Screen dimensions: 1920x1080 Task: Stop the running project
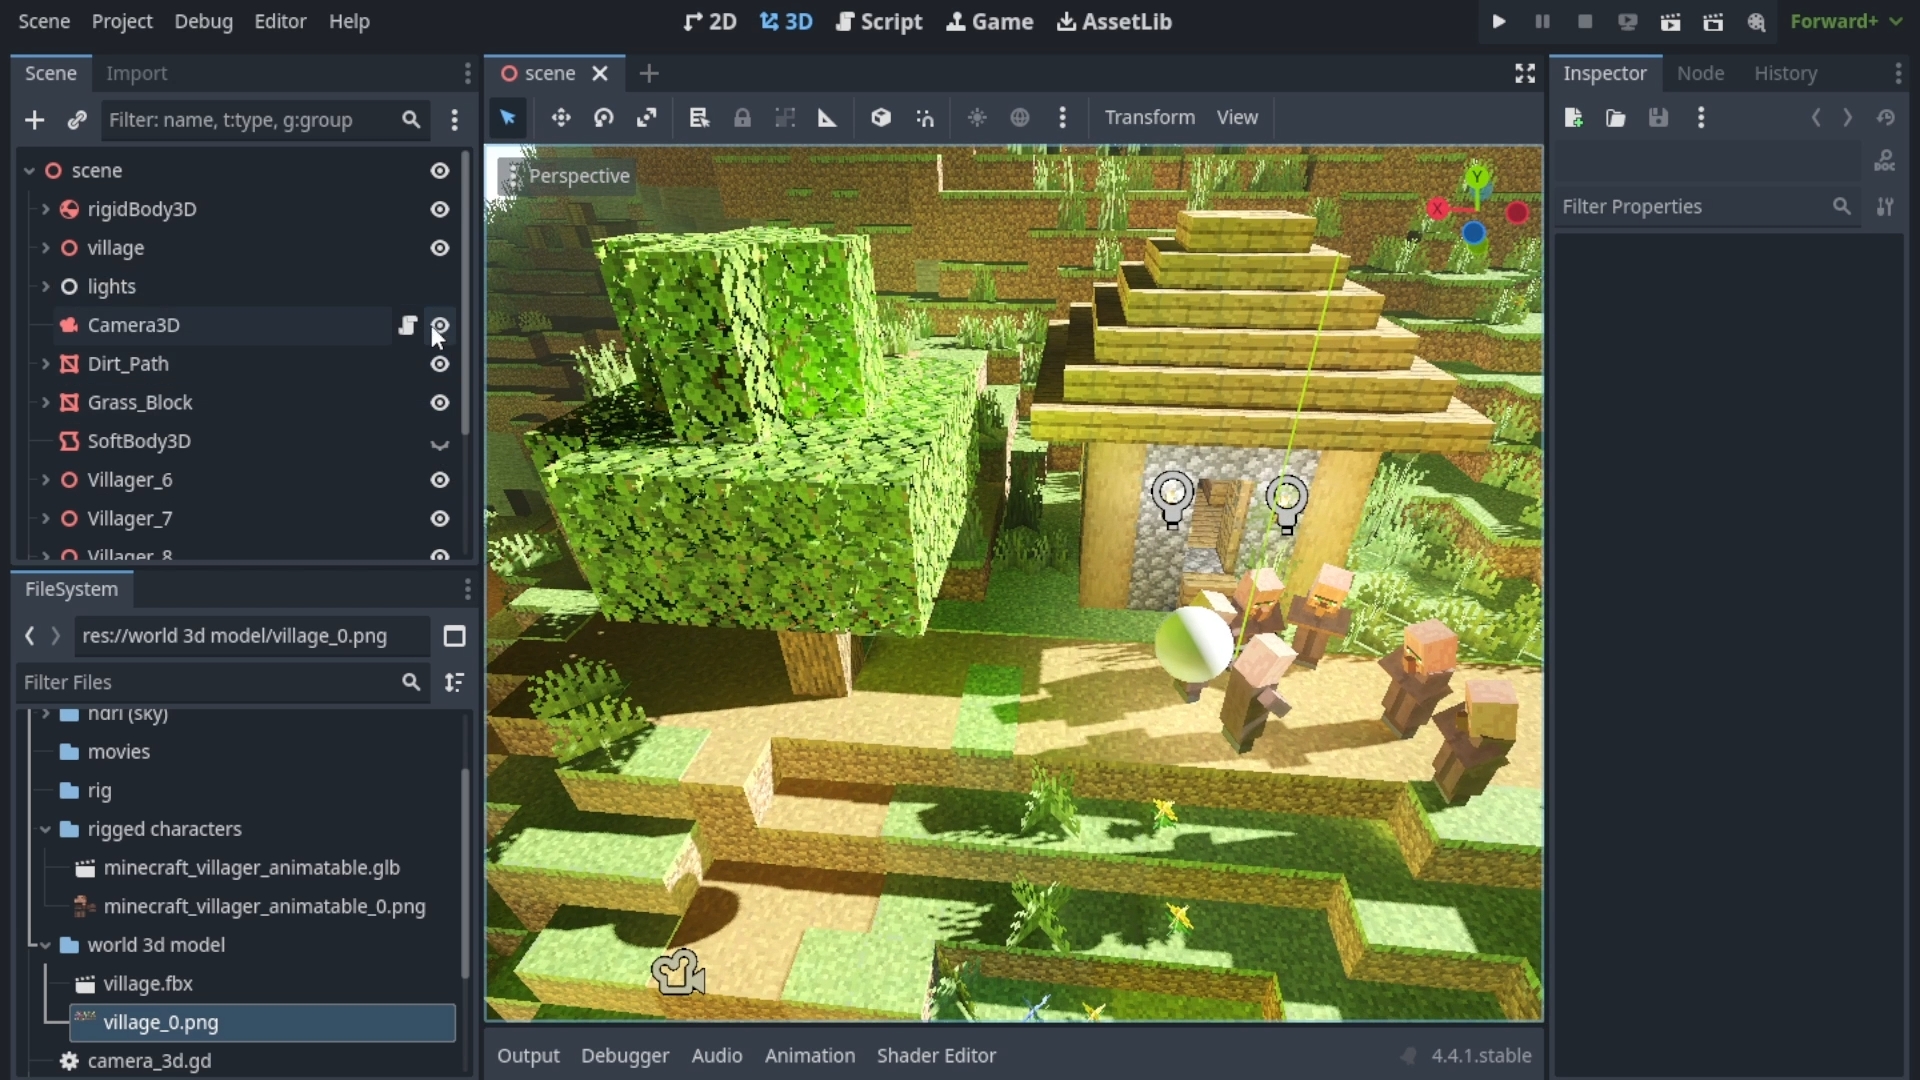[1585, 21]
